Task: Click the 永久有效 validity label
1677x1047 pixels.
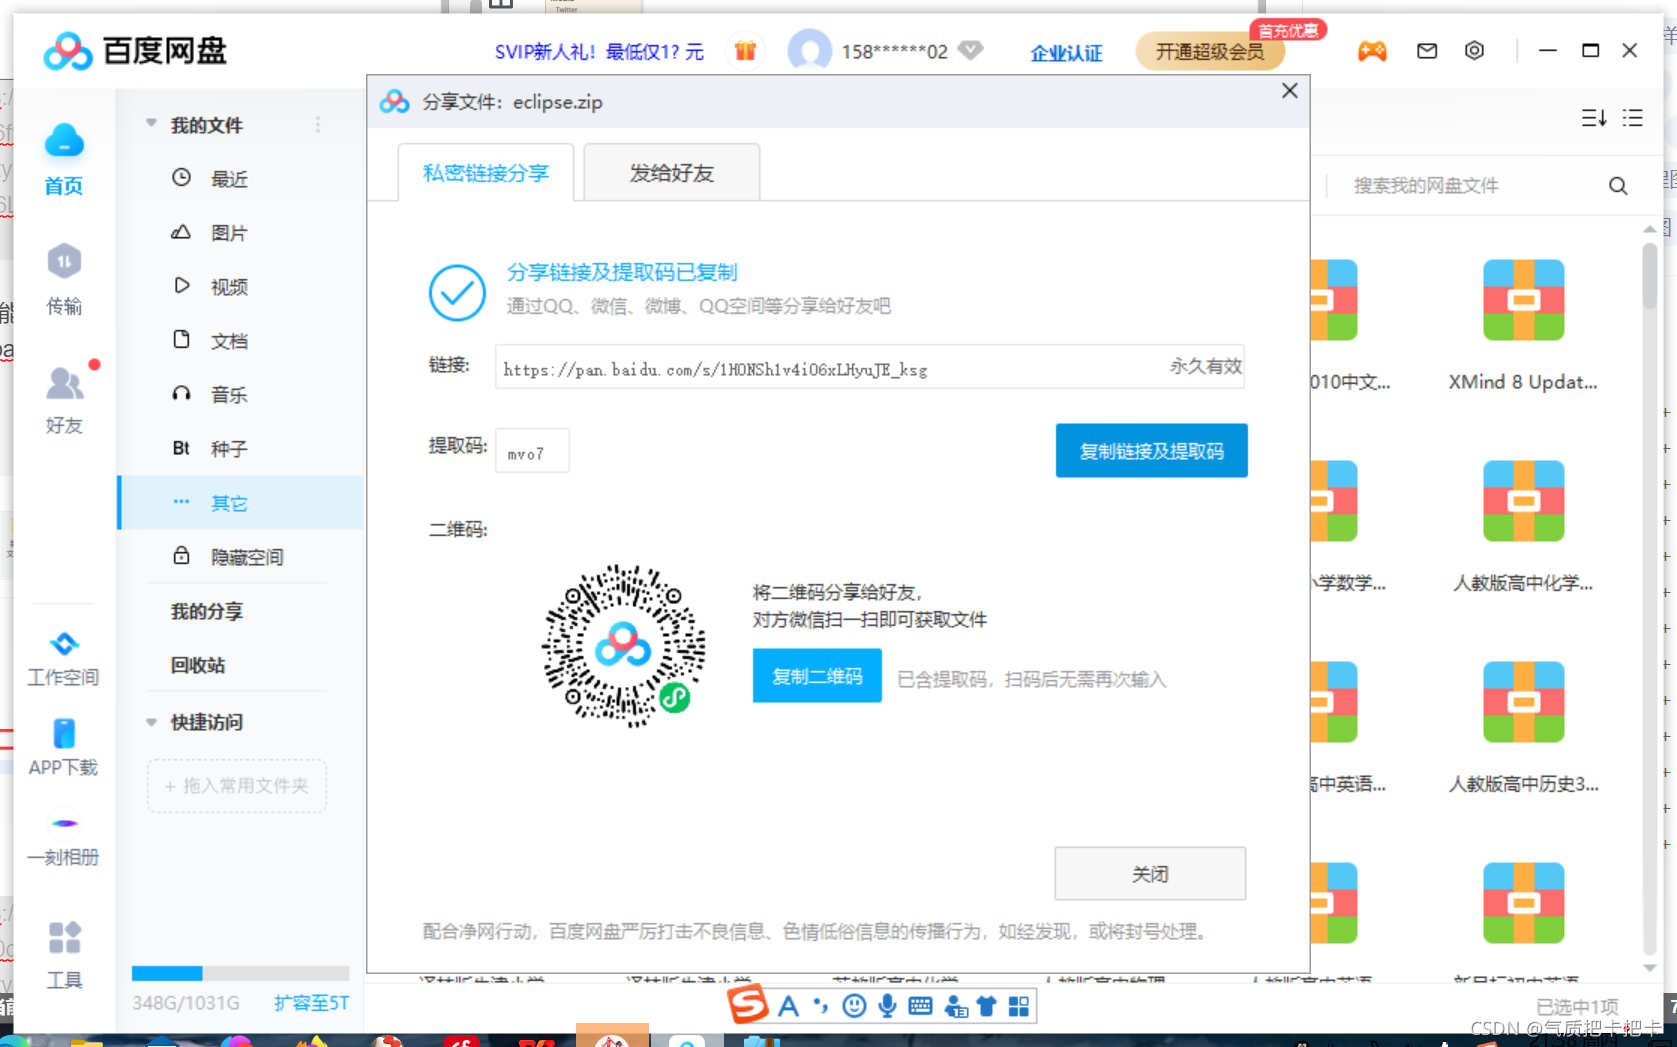Action: (1206, 367)
